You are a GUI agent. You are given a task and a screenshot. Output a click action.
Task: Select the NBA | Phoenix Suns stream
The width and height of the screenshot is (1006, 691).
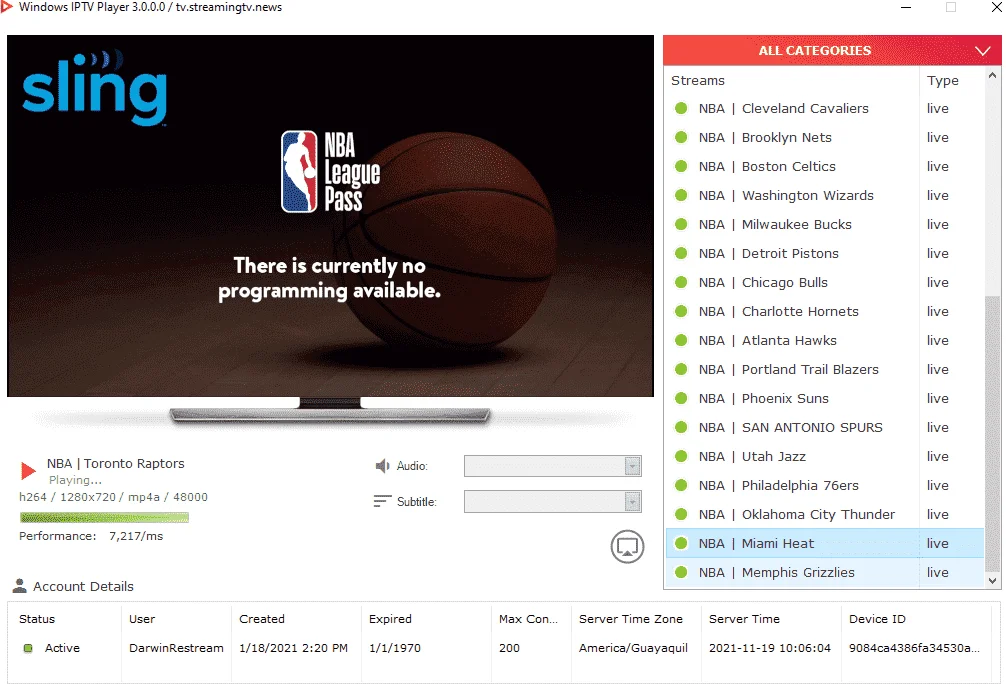point(824,398)
